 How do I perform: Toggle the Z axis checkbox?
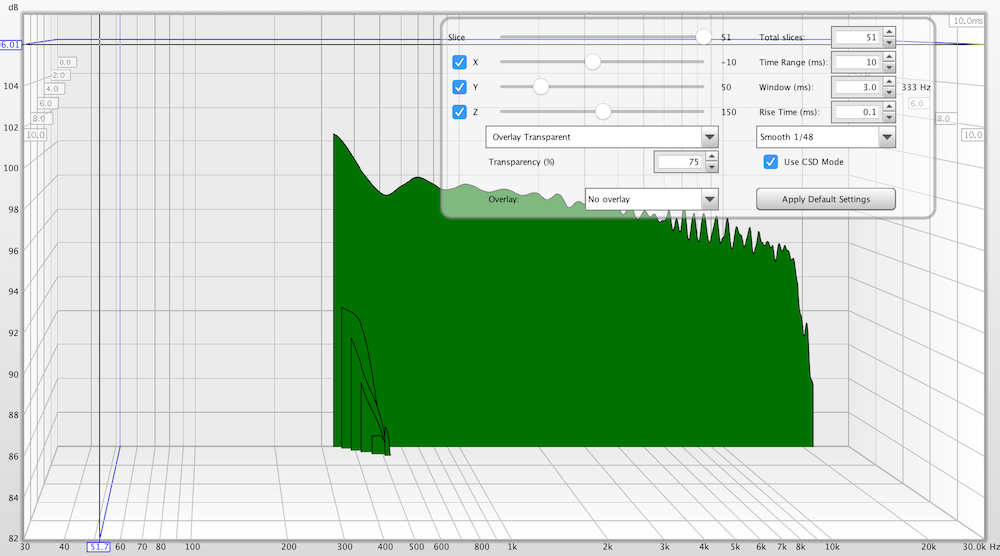459,112
